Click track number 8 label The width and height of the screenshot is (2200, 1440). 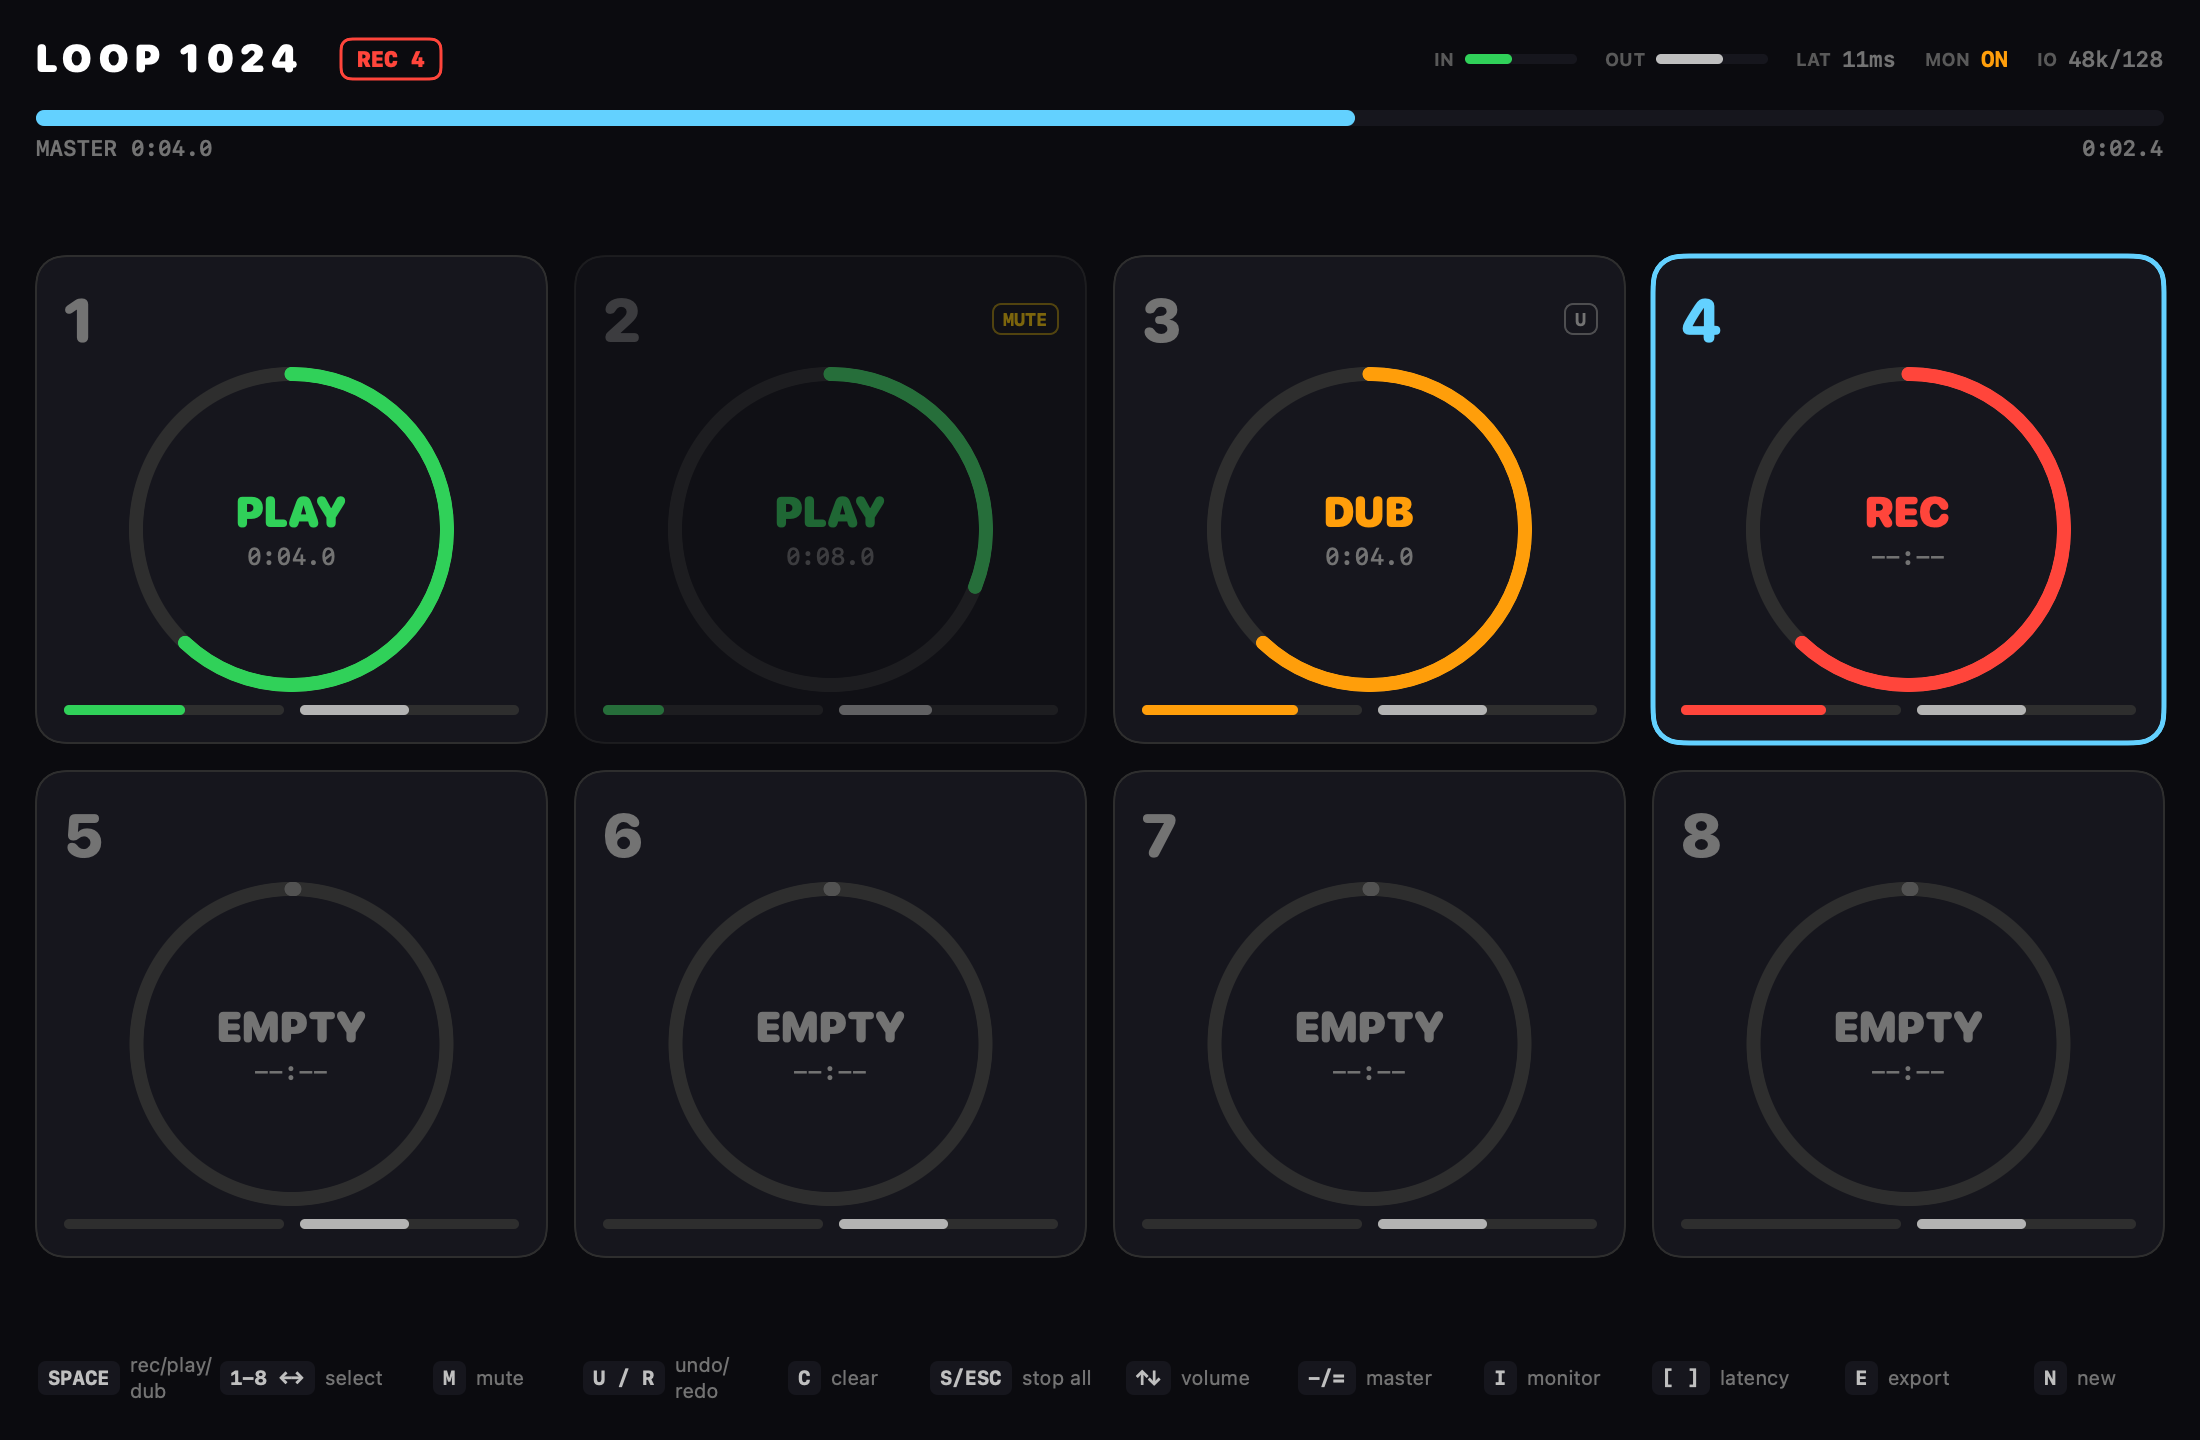1701,836
